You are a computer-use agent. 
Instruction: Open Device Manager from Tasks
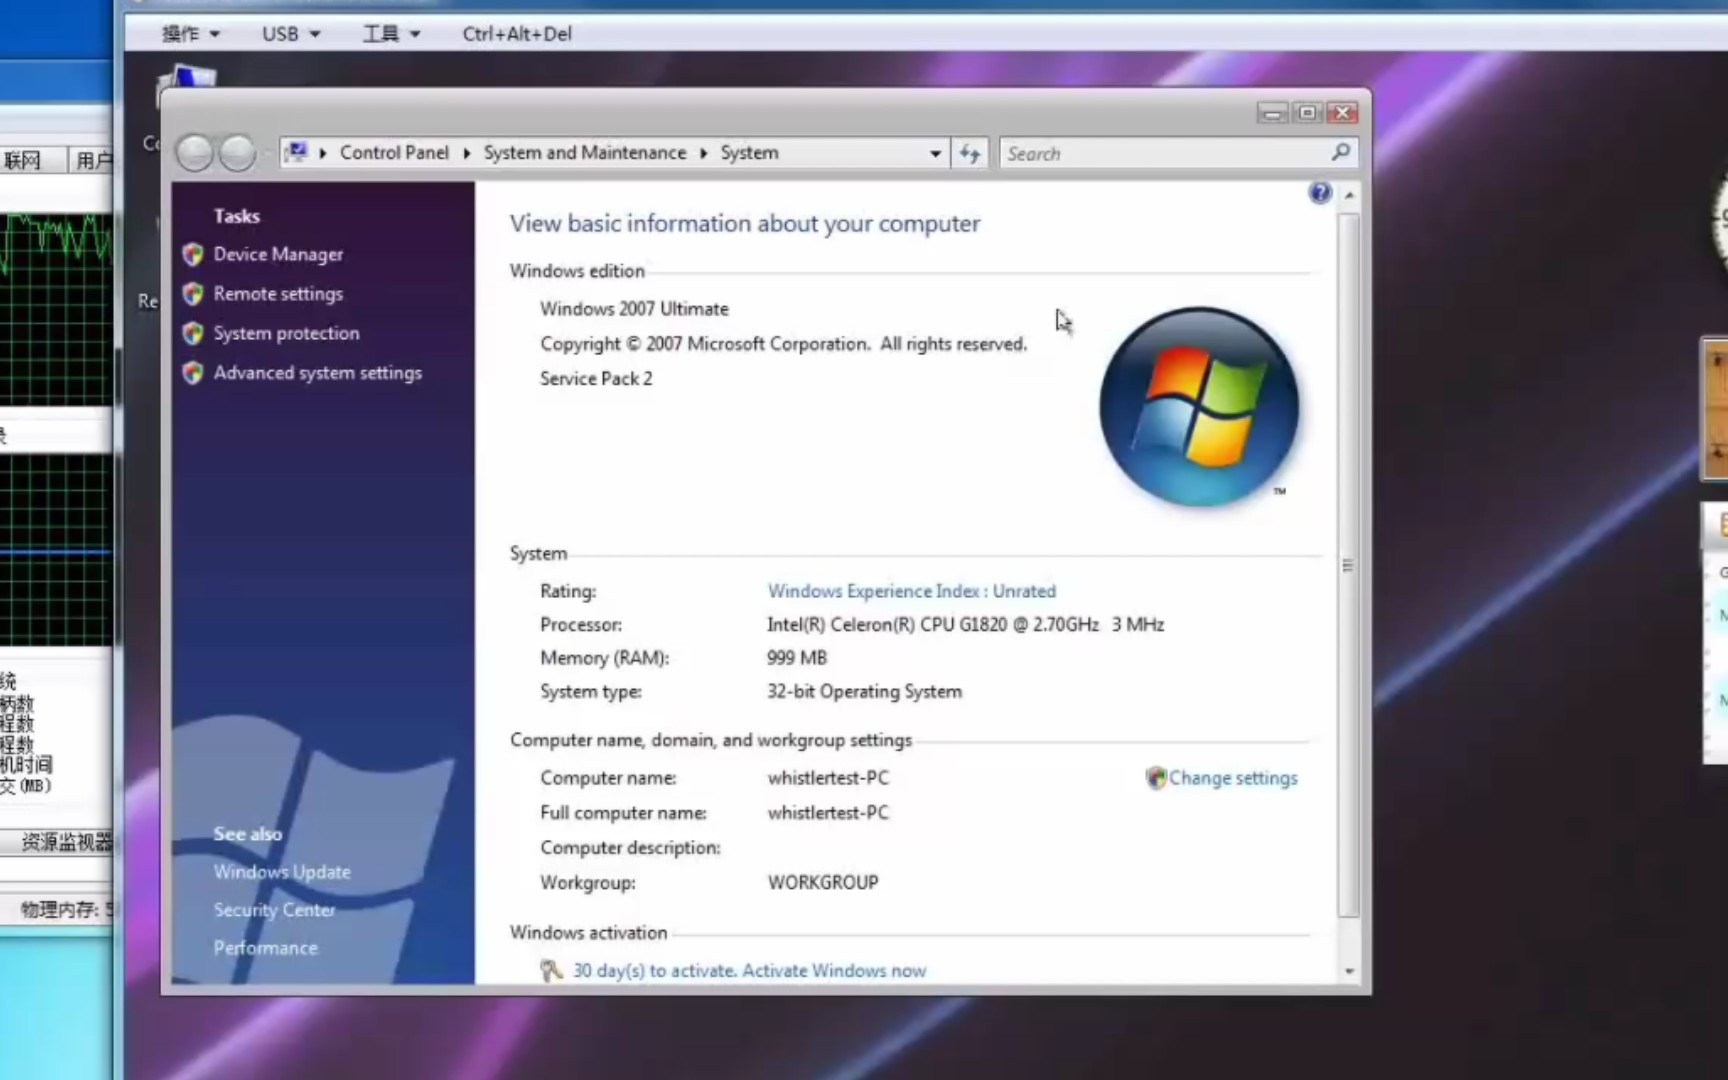click(x=278, y=254)
